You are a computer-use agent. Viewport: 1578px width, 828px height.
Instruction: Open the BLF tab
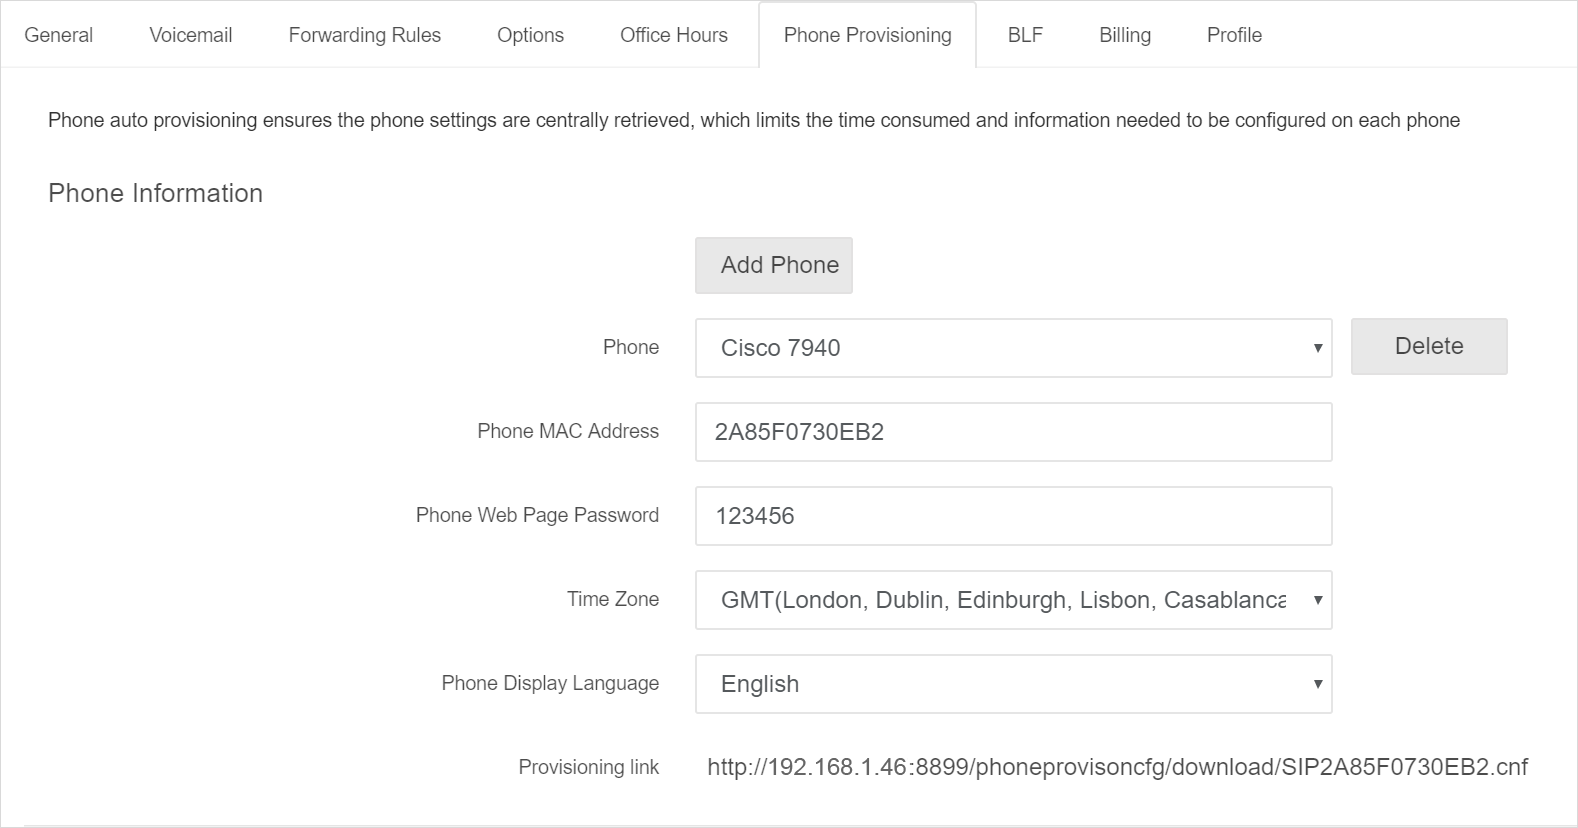coord(1025,35)
